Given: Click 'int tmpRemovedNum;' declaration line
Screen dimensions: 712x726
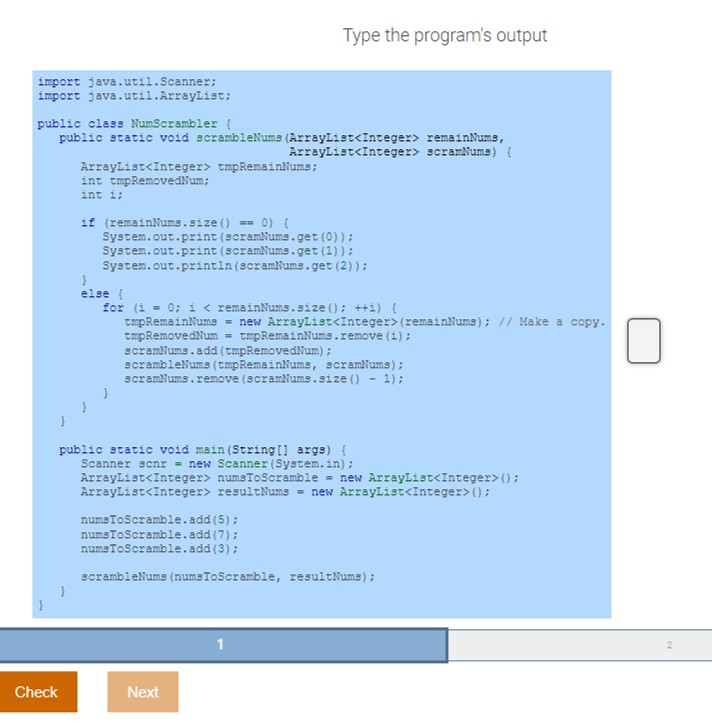Looking at the screenshot, I should pyautogui.click(x=145, y=181).
